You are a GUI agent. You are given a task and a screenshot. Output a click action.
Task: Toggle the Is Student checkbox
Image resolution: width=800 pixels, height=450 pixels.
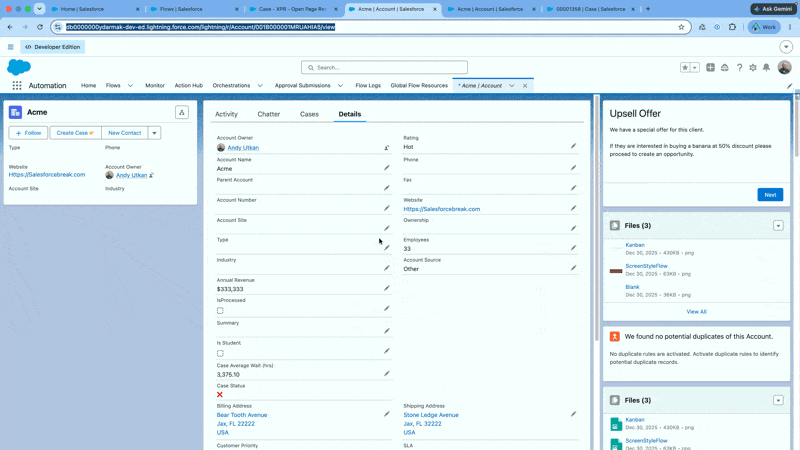coord(220,353)
